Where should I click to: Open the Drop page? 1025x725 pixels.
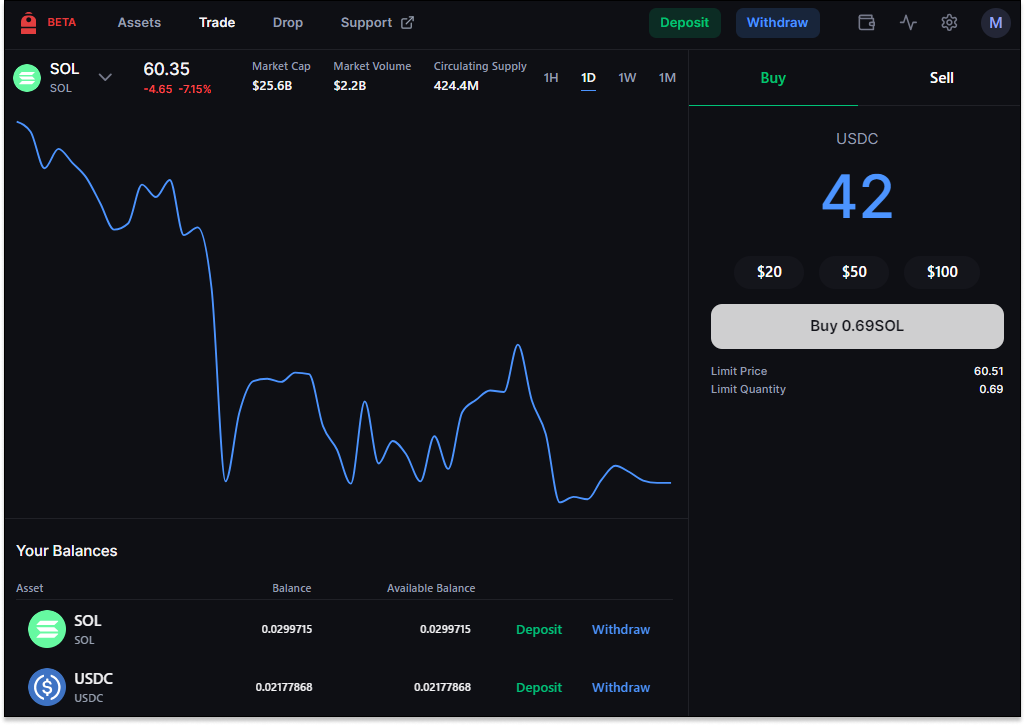[x=288, y=23]
